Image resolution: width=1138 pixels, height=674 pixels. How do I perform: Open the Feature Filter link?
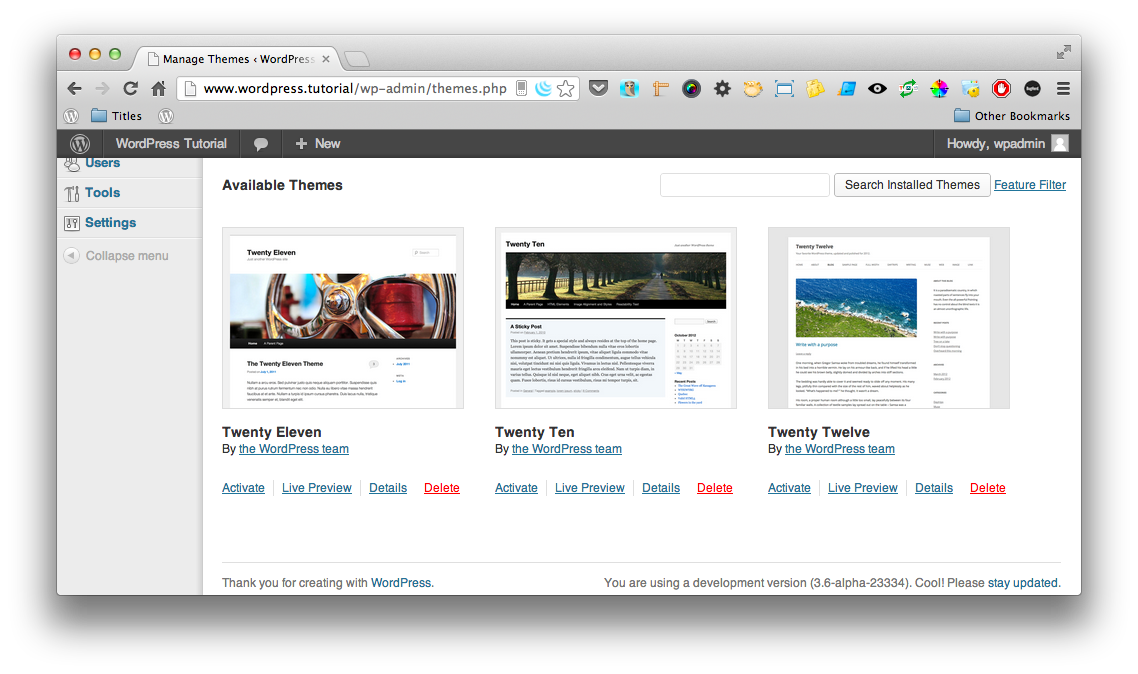tap(1030, 185)
